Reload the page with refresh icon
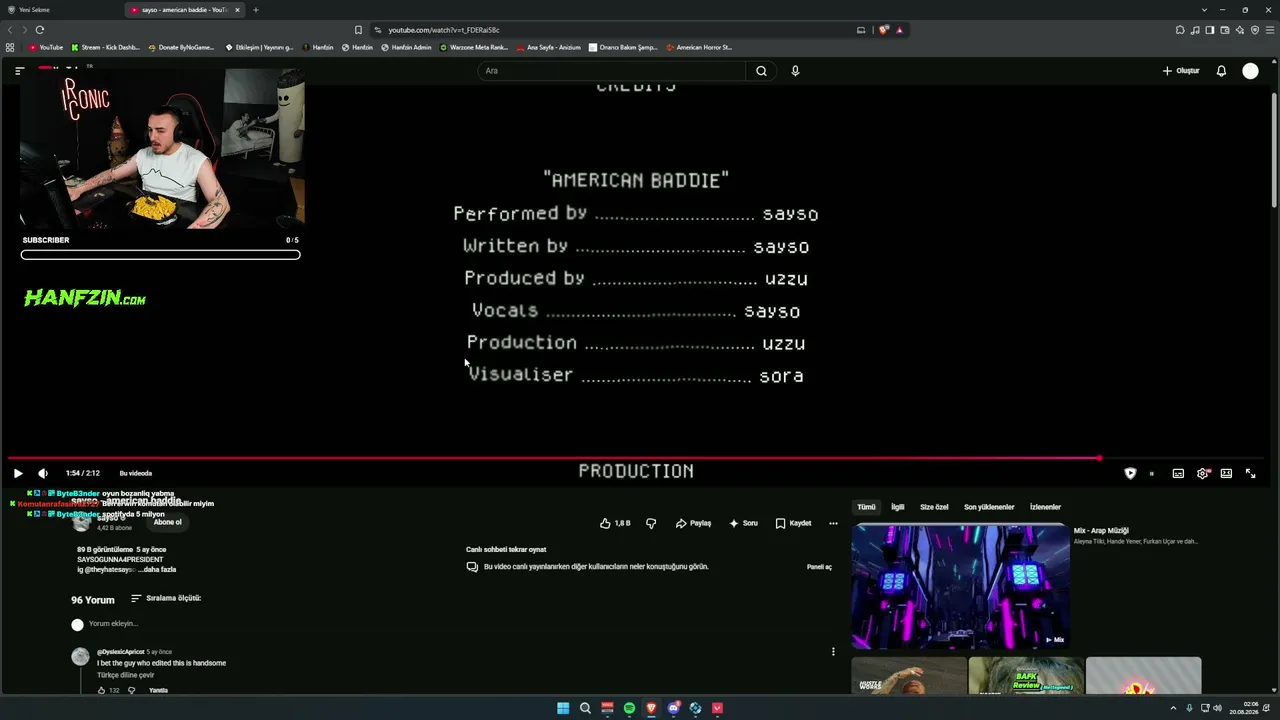Screen dimensions: 1280x720 pyautogui.click(x=39, y=30)
